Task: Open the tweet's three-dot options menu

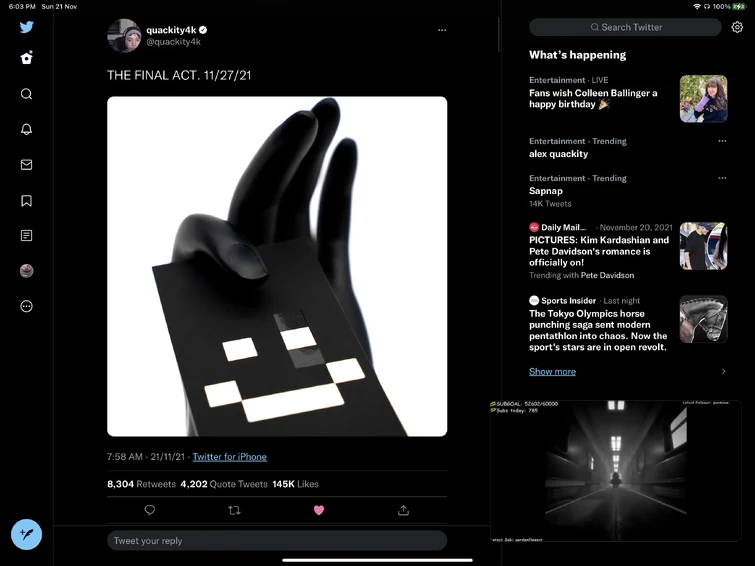Action: [x=441, y=30]
